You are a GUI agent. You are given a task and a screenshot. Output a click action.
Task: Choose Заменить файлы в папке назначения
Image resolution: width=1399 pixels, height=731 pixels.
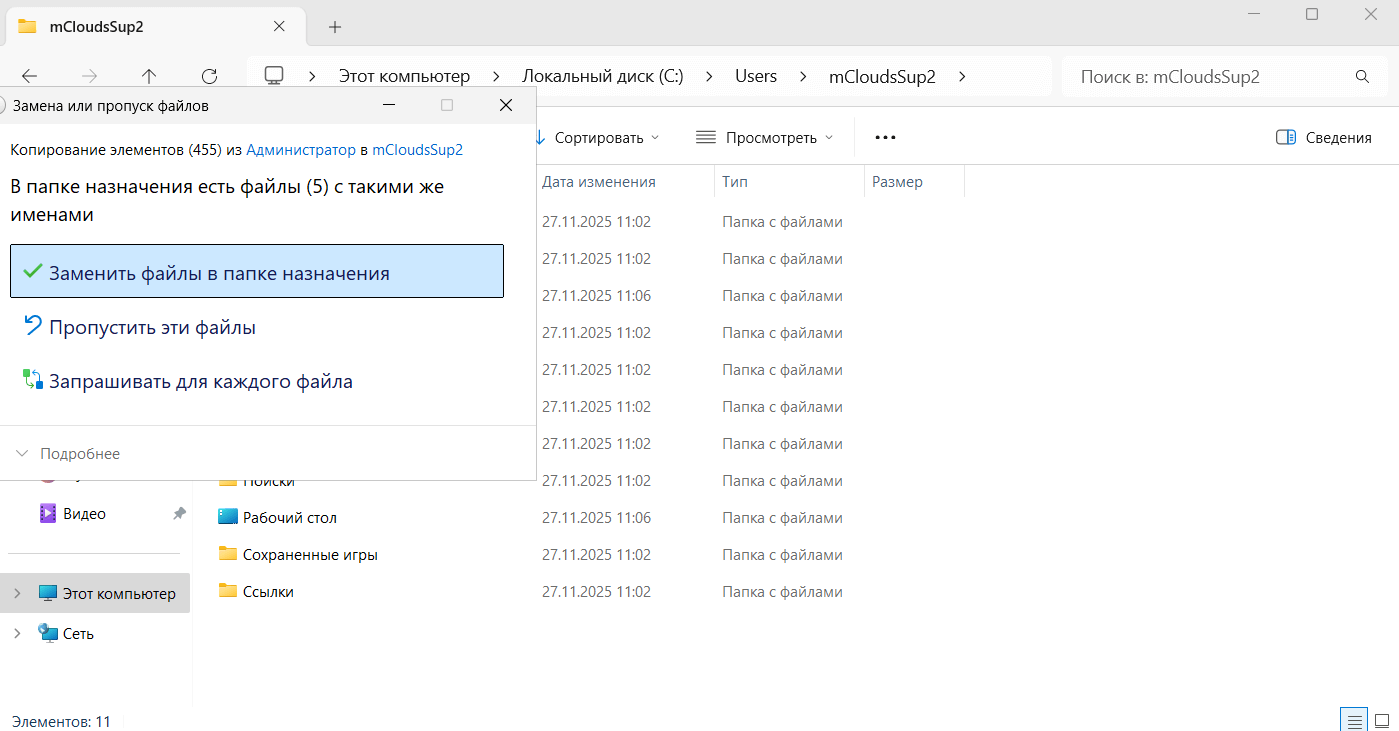(257, 273)
